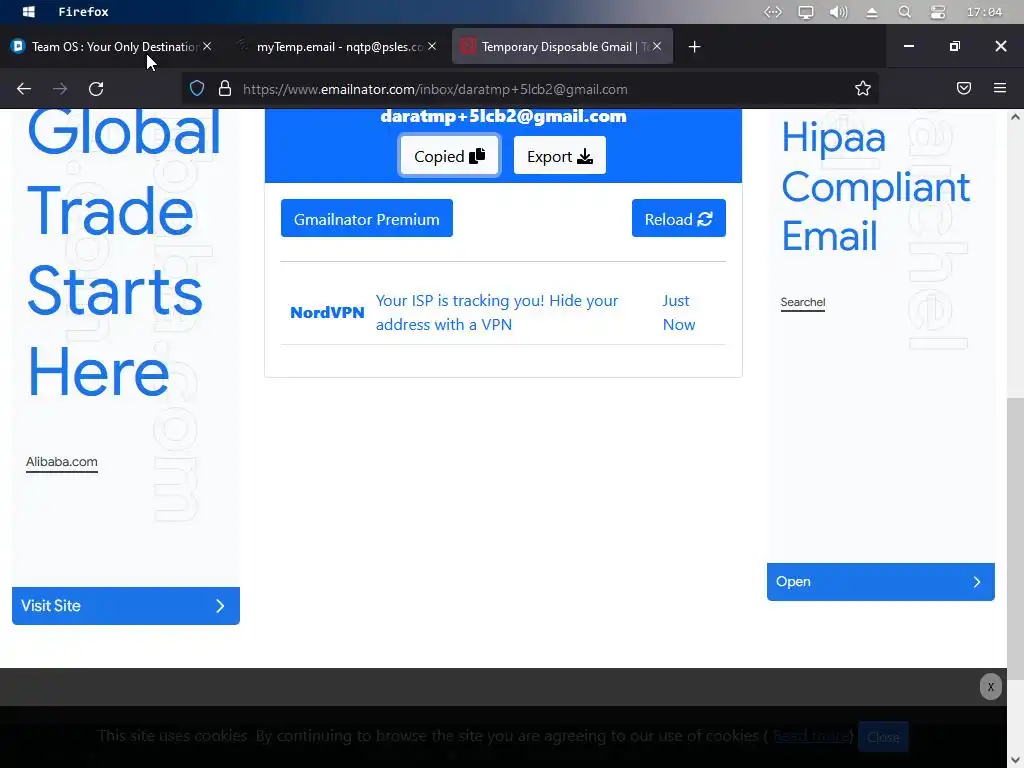Open the Hipaa Compliant Email ad headline
The width and height of the screenshot is (1024, 768).
[x=875, y=186]
